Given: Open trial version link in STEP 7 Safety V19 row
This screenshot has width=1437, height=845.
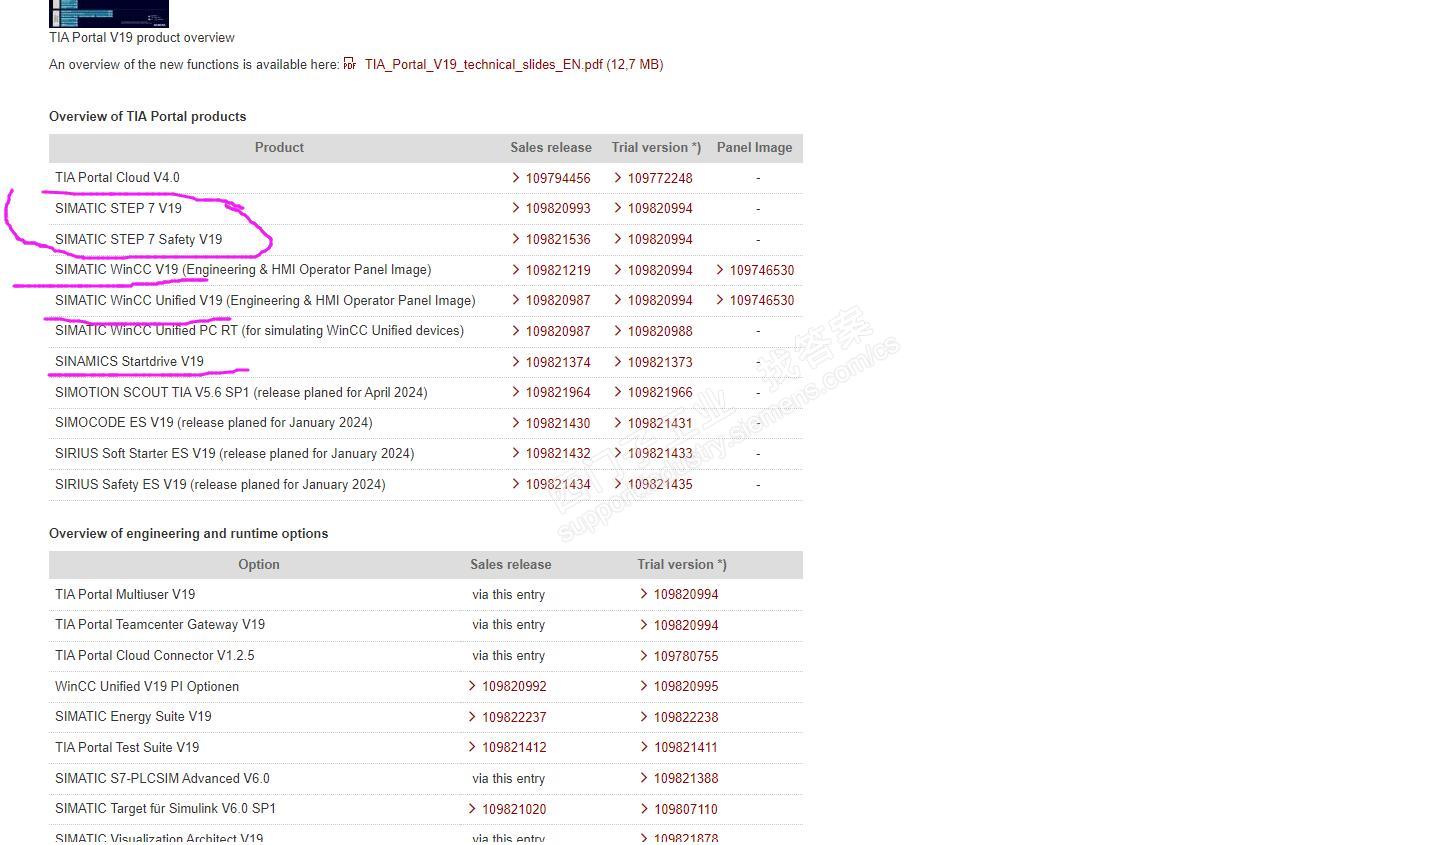Looking at the screenshot, I should (660, 240).
